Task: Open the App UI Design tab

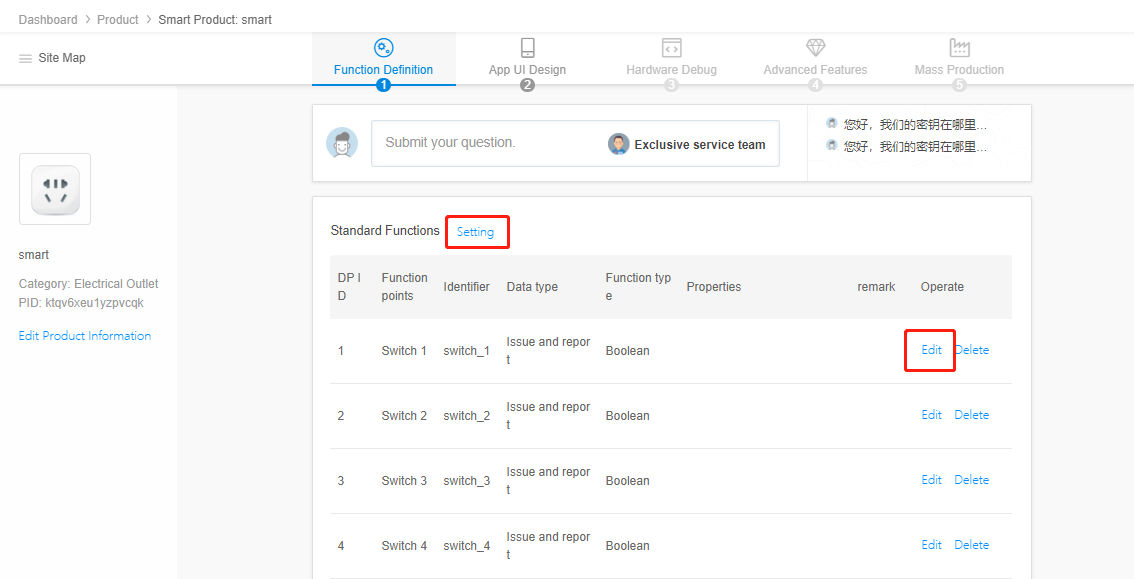Action: [x=527, y=70]
